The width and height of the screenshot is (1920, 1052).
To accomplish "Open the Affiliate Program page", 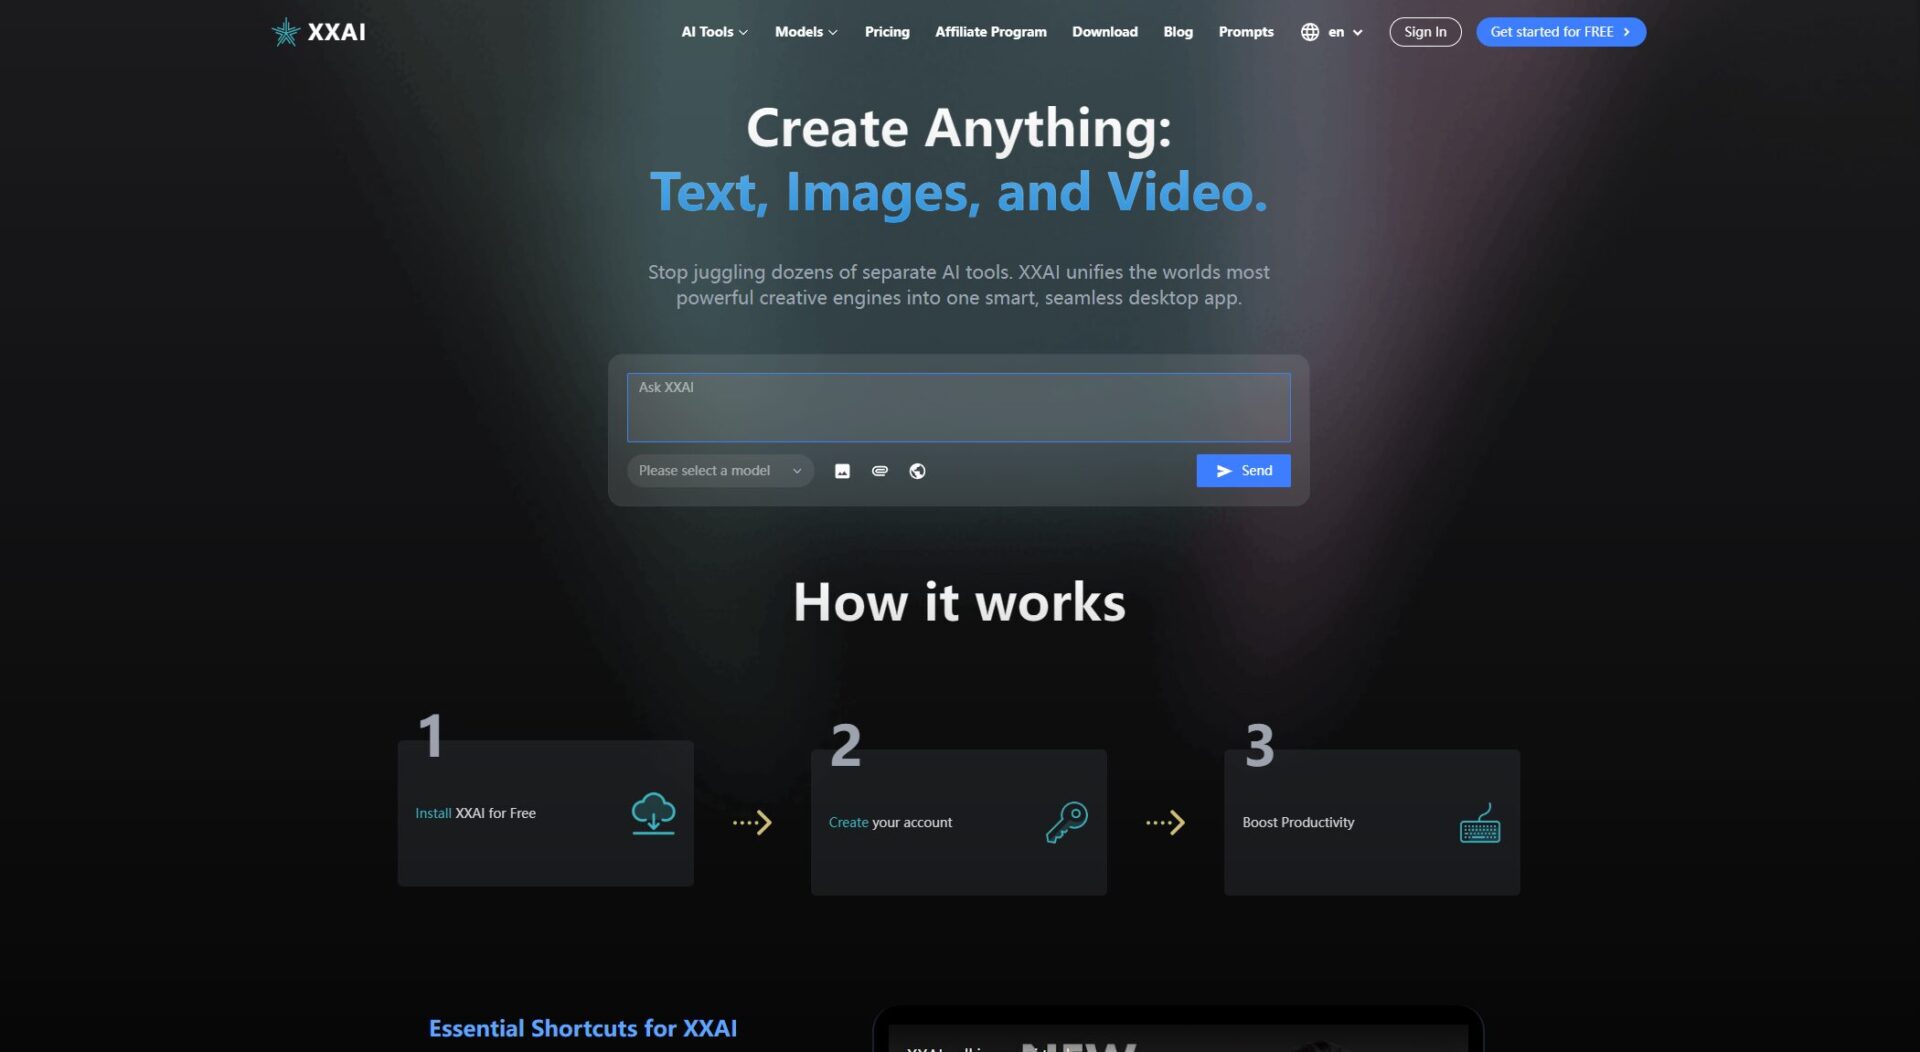I will tap(990, 32).
